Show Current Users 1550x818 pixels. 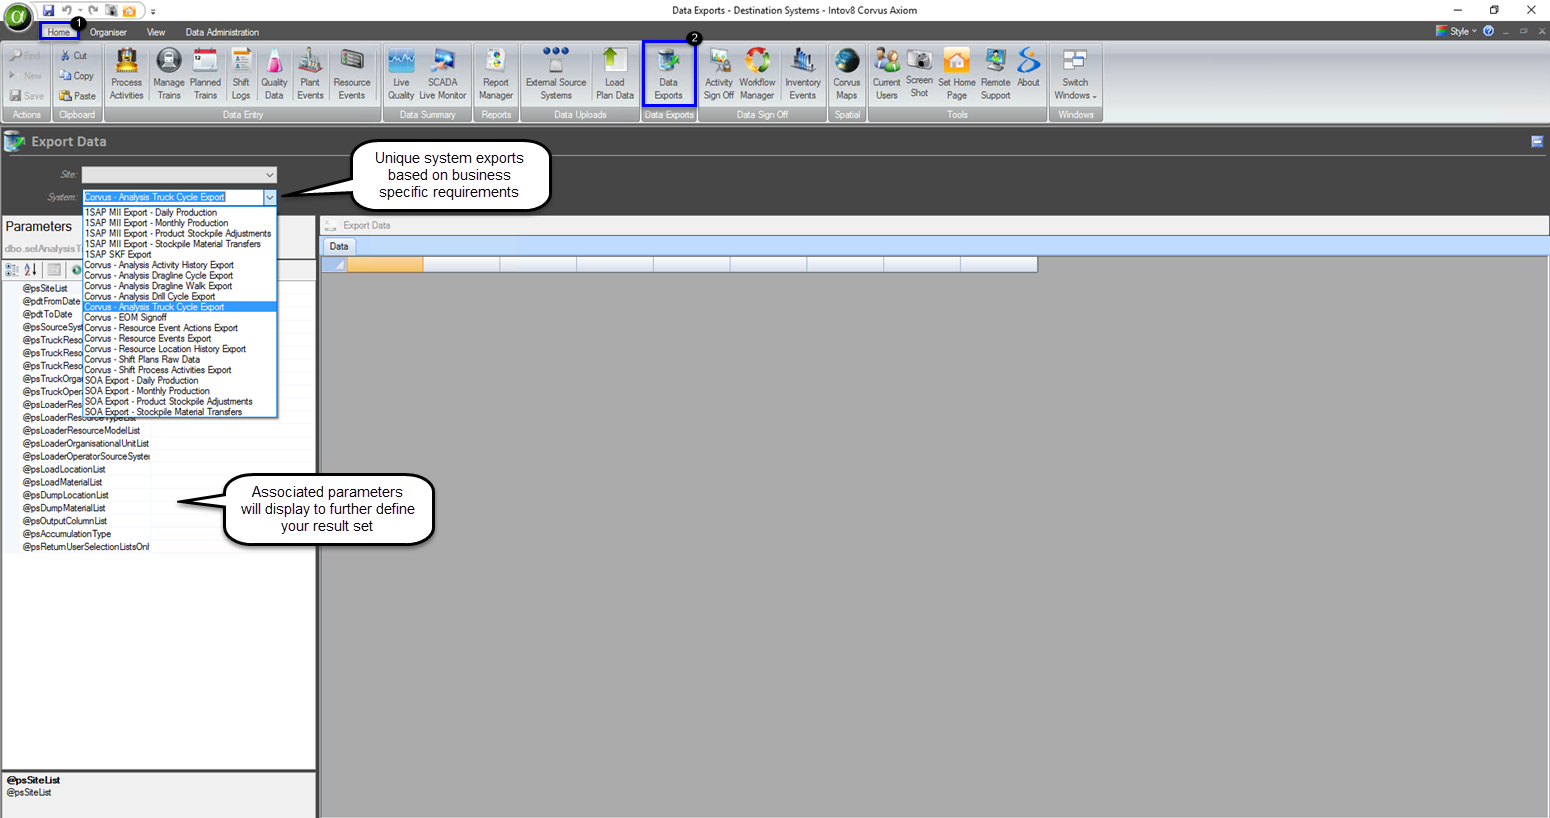887,74
